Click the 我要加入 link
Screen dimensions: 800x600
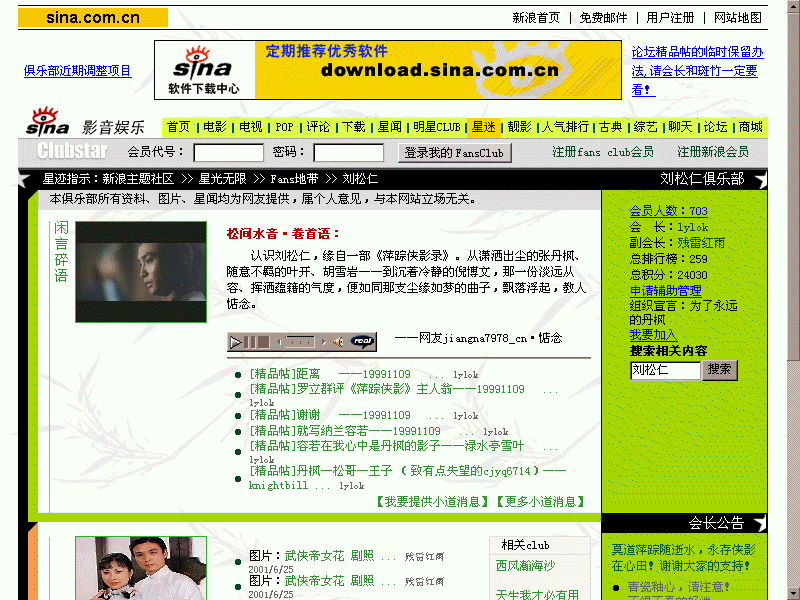coord(653,335)
